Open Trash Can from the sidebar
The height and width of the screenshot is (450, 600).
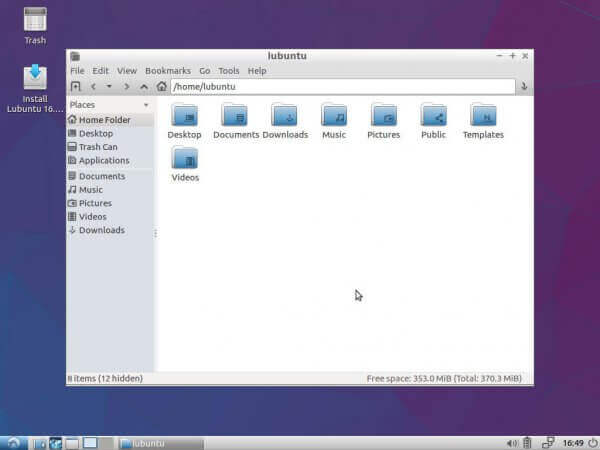(x=110, y=147)
